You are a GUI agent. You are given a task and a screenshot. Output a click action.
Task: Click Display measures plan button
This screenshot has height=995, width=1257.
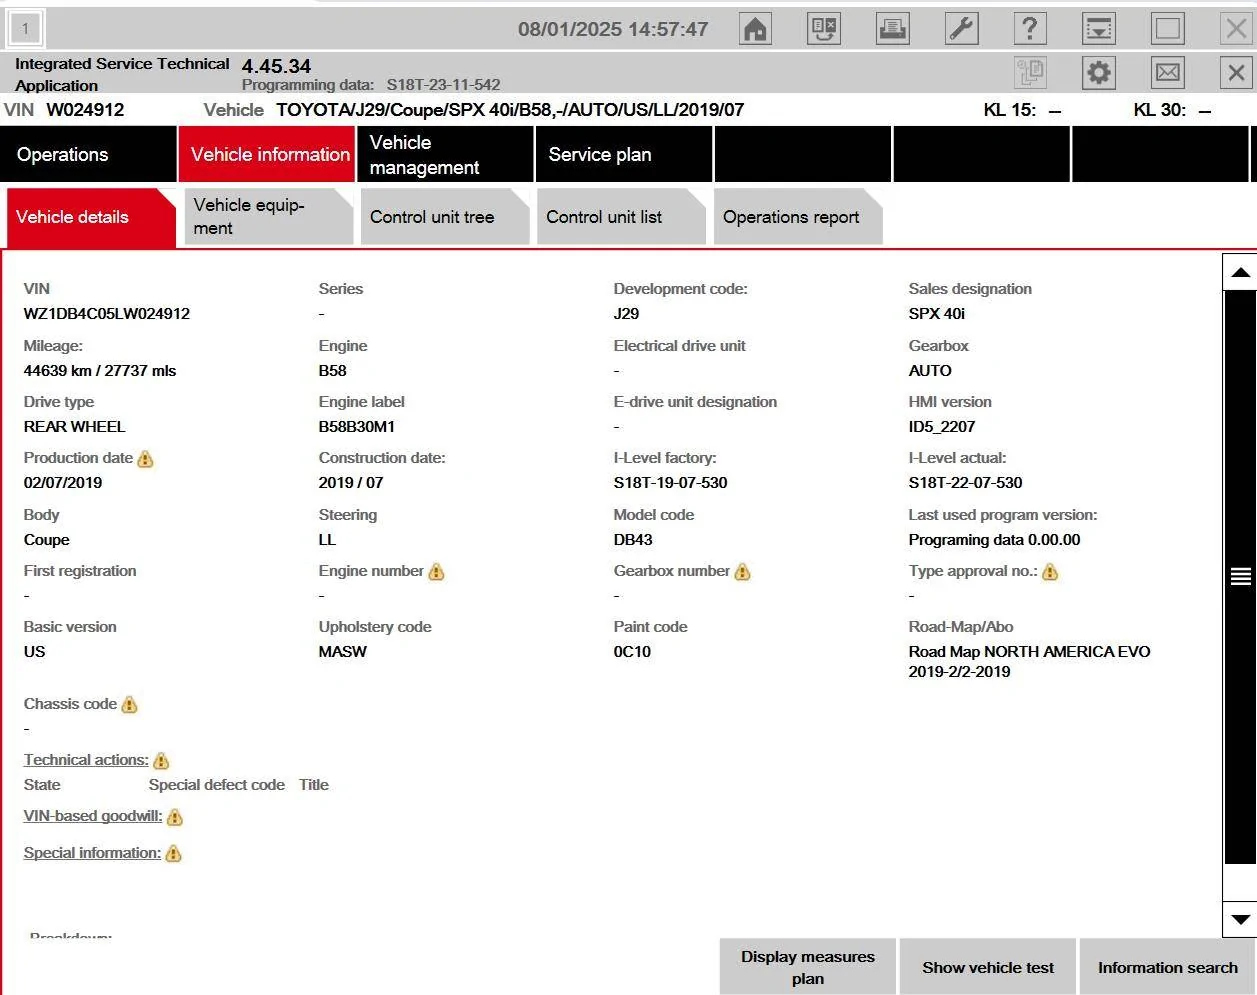click(x=808, y=967)
